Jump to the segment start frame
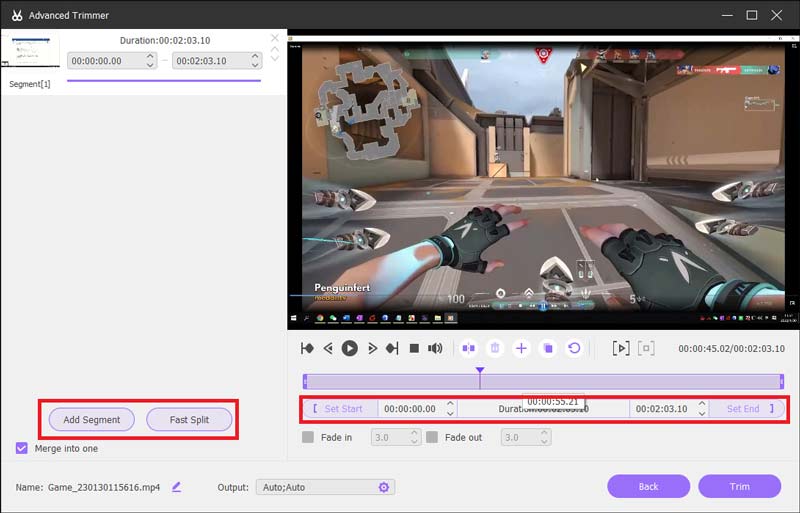 (307, 349)
